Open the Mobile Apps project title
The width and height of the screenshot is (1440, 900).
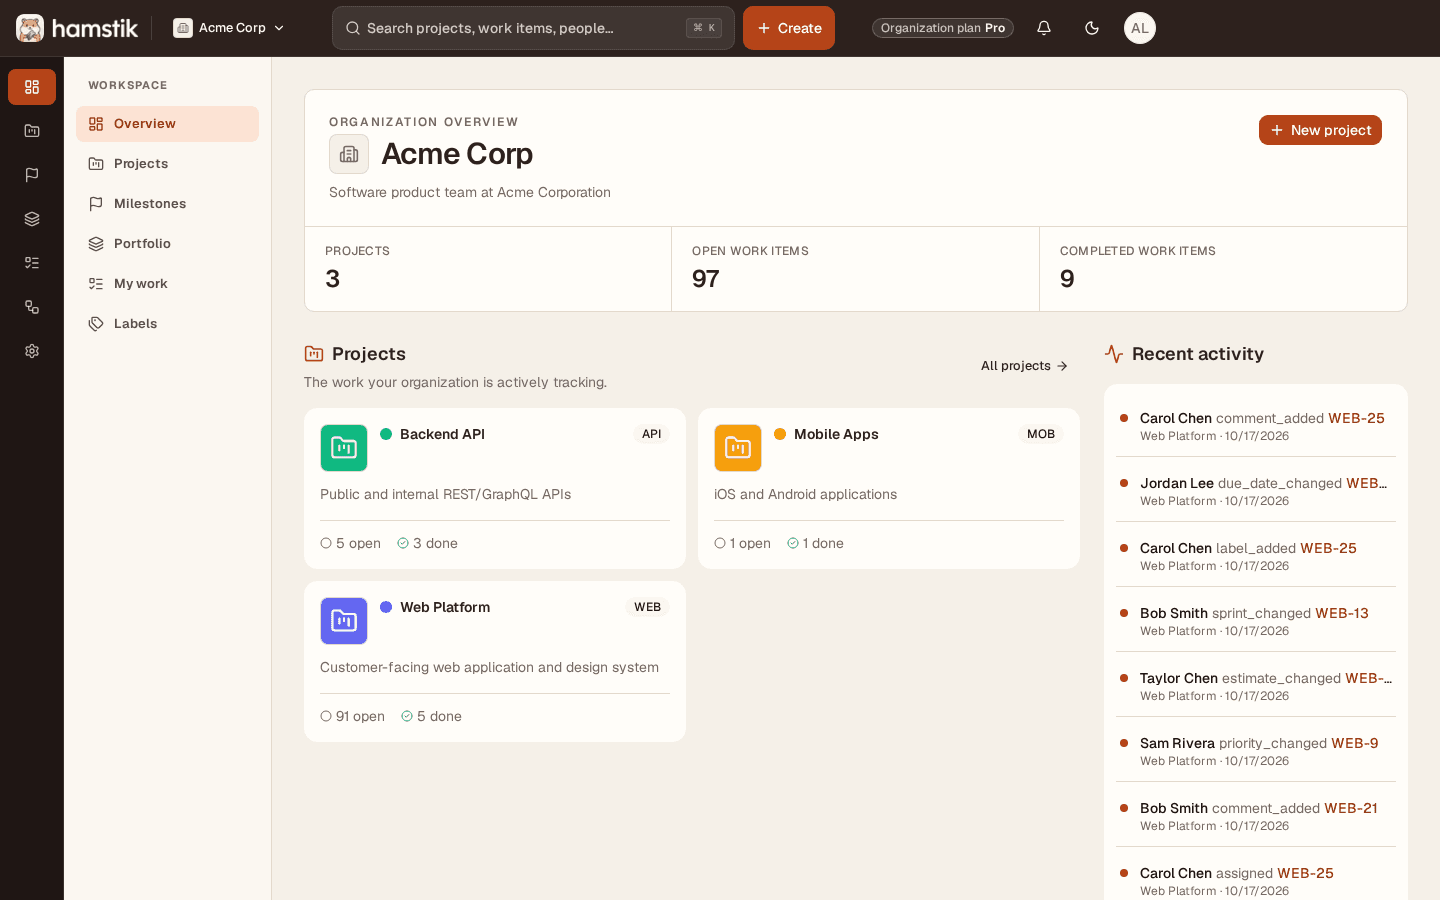click(836, 434)
